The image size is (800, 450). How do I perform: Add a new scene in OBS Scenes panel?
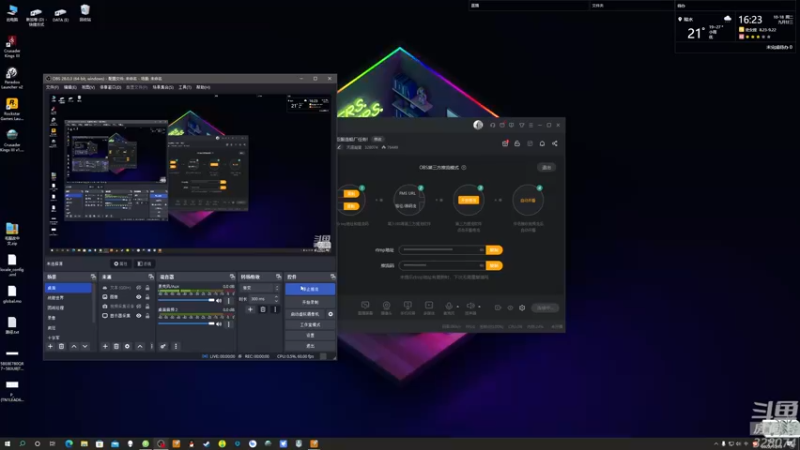[50, 346]
